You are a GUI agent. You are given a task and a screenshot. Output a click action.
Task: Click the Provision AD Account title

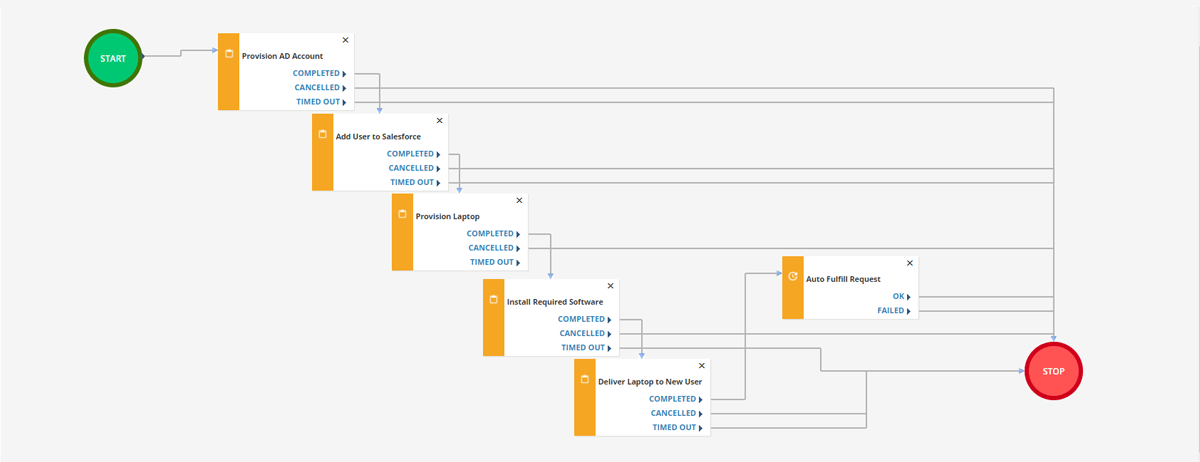coord(282,56)
